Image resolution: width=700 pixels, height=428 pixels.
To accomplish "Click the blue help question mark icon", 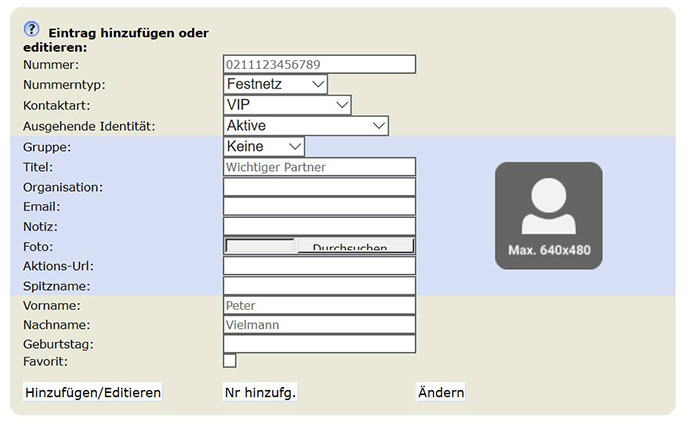I will pyautogui.click(x=31, y=30).
